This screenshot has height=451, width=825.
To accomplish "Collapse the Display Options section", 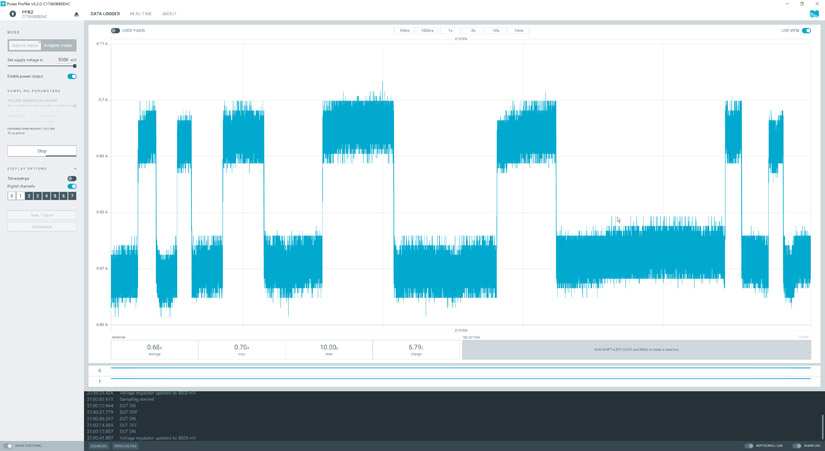I will pos(75,169).
